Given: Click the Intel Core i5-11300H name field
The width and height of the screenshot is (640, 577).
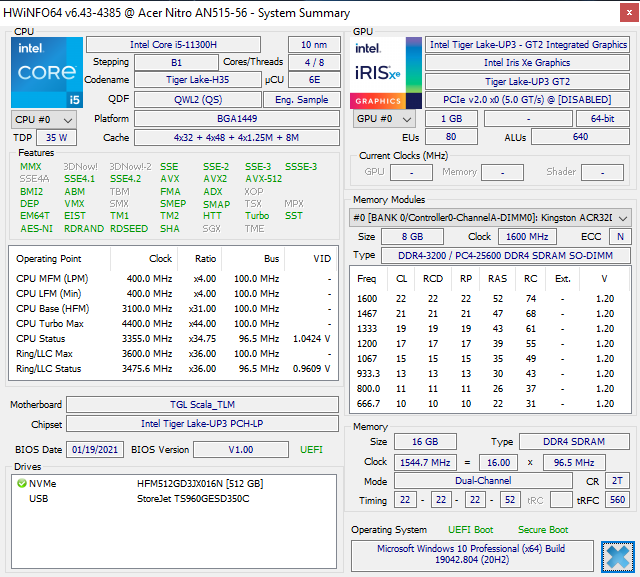Looking at the screenshot, I should click(181, 45).
